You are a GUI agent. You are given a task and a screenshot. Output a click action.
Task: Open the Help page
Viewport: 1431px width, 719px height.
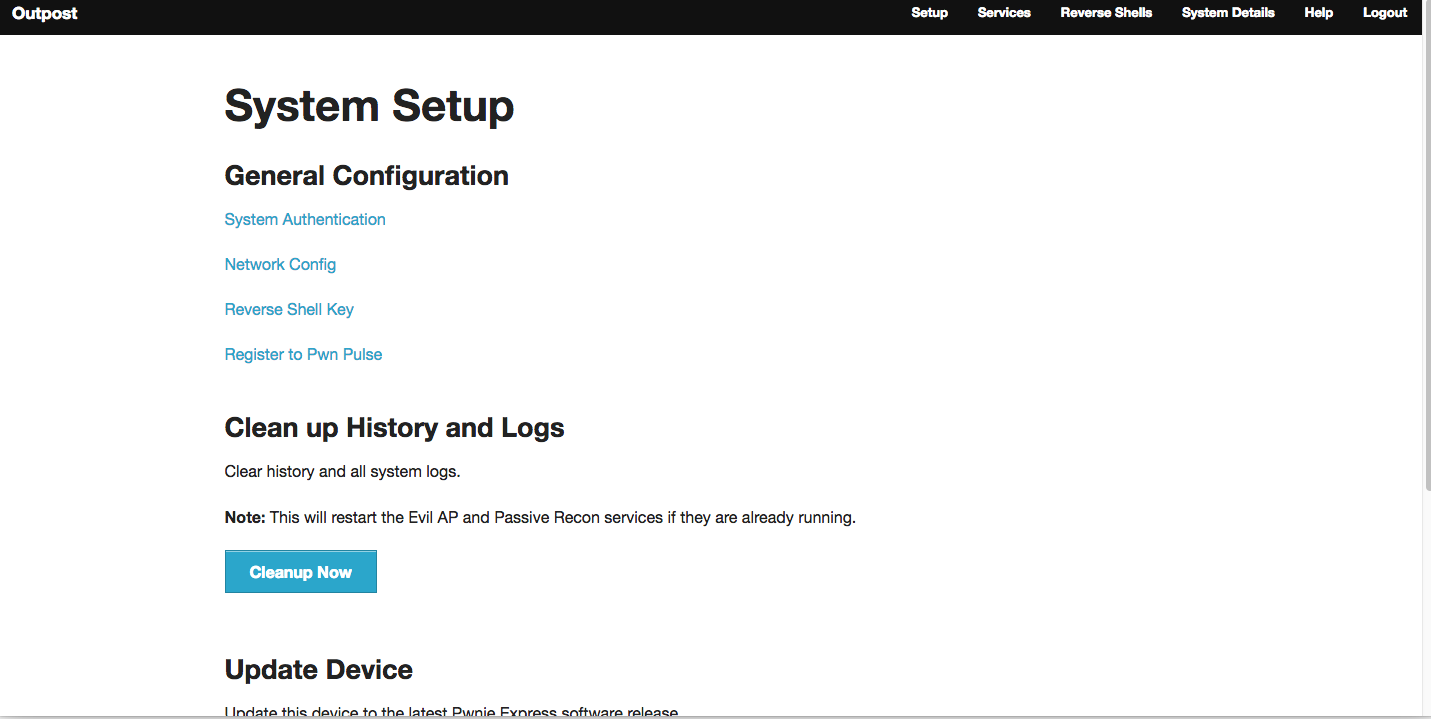[x=1318, y=13]
